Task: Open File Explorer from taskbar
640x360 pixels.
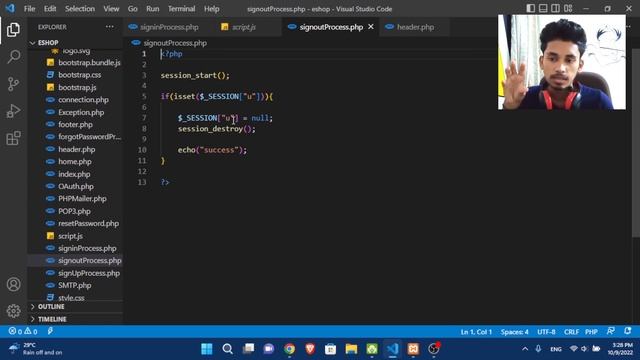Action: pyautogui.click(x=351, y=349)
